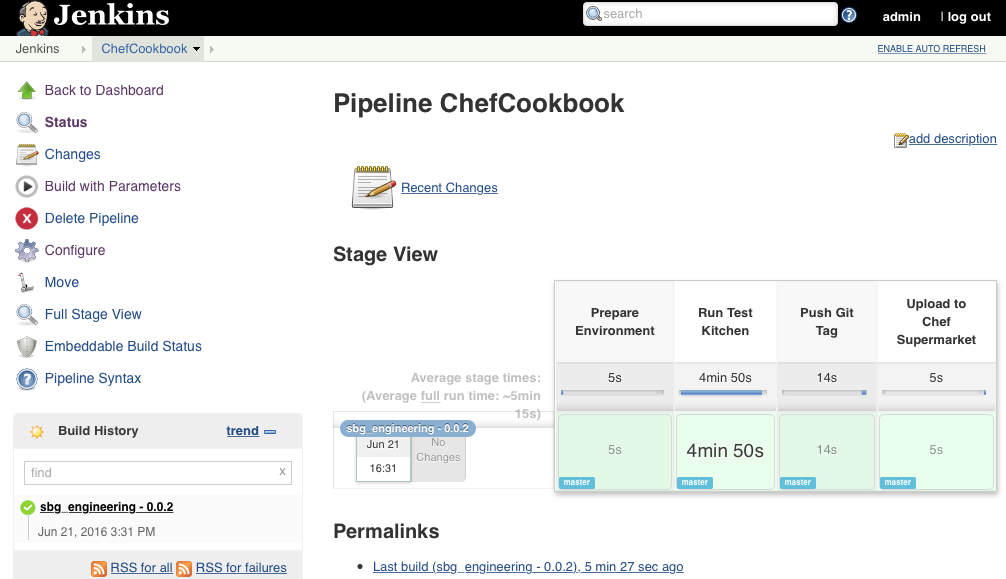Screen dimensions: 1006x579
Task: Click the add description link
Action: coord(952,139)
